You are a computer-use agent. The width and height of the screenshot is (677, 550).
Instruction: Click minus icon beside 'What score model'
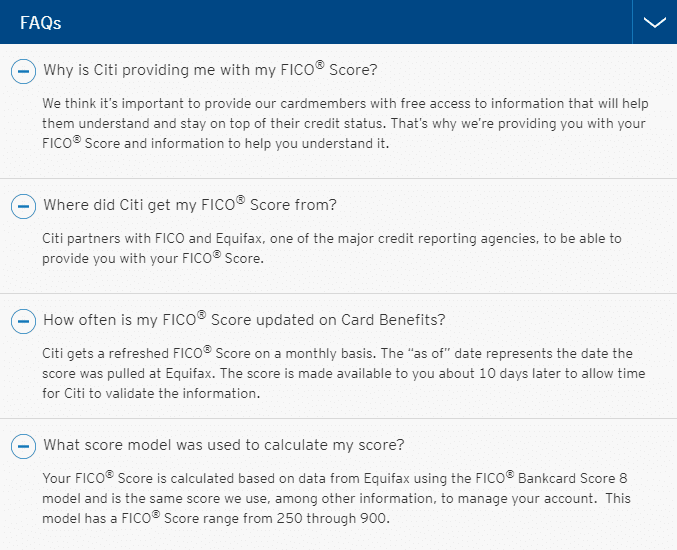pos(23,446)
